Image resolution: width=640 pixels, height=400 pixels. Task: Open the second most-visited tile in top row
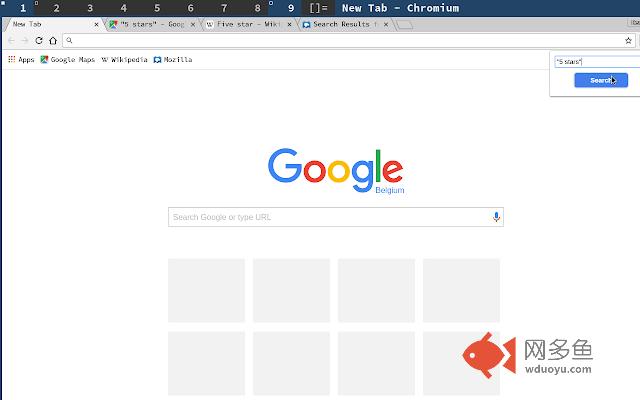click(291, 290)
